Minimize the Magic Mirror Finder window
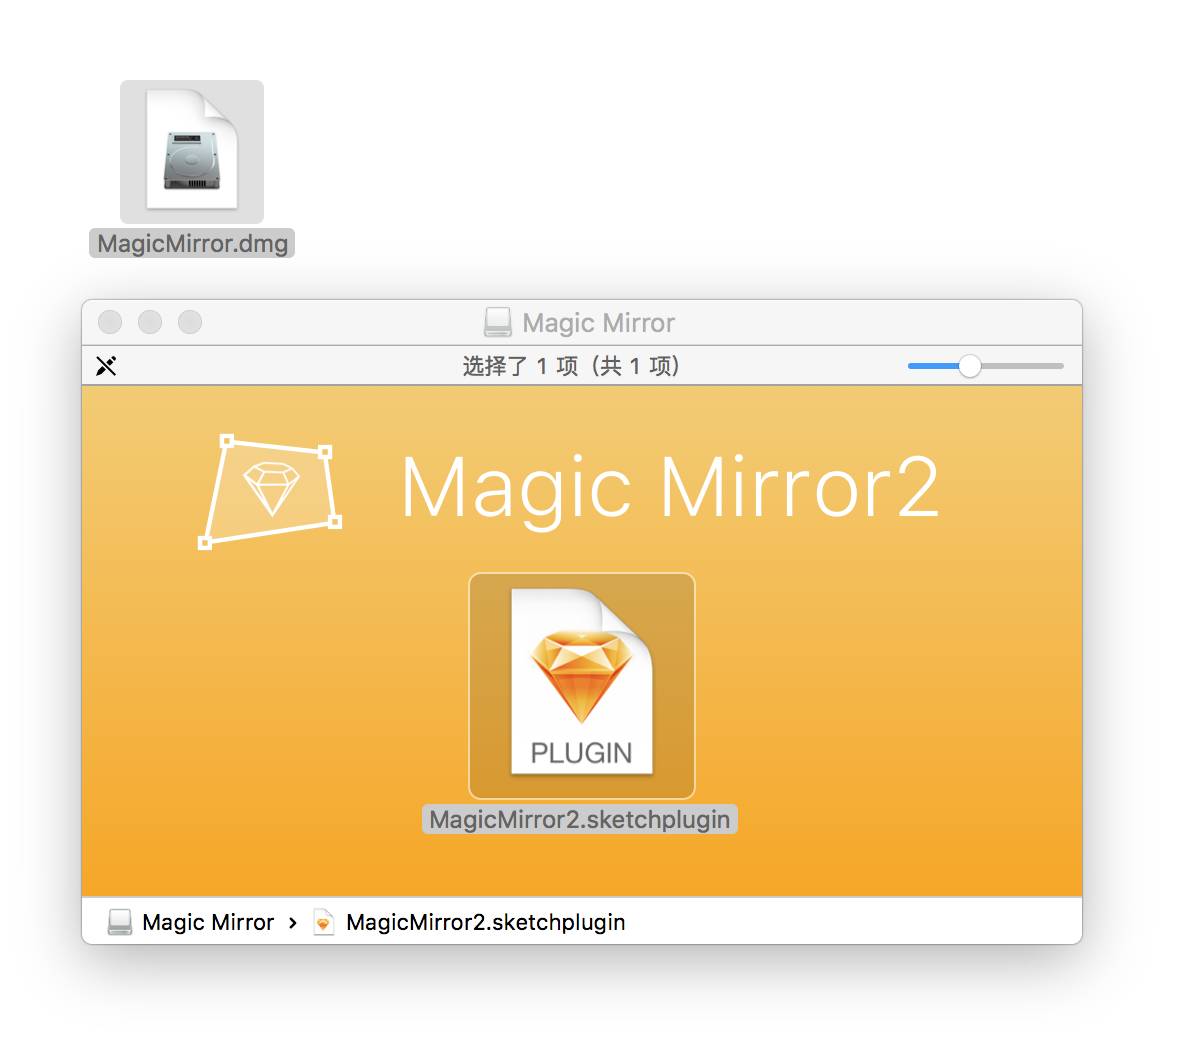 (x=150, y=322)
